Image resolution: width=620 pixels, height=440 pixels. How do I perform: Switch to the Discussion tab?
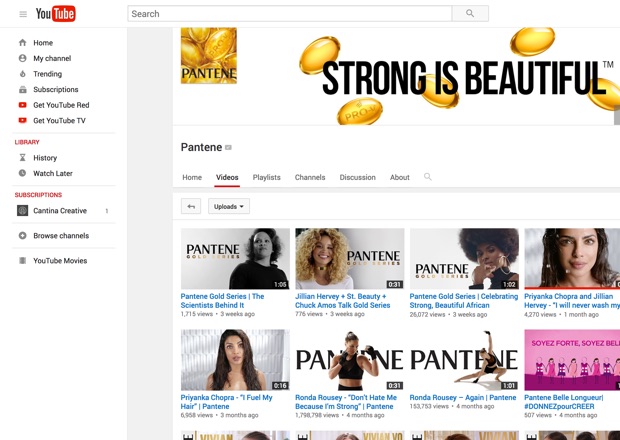357,178
